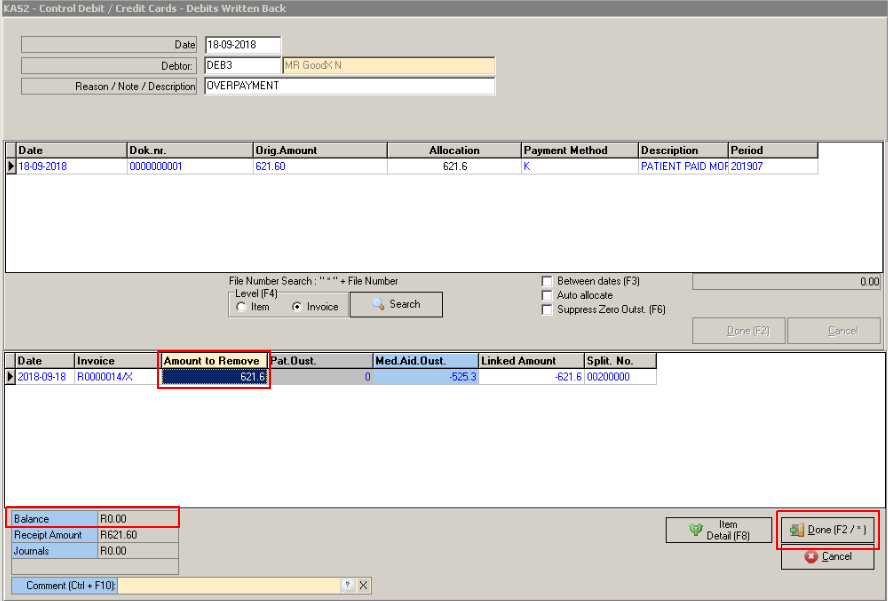Choose the Invoice level radio button
The image size is (888, 601).
click(x=297, y=307)
